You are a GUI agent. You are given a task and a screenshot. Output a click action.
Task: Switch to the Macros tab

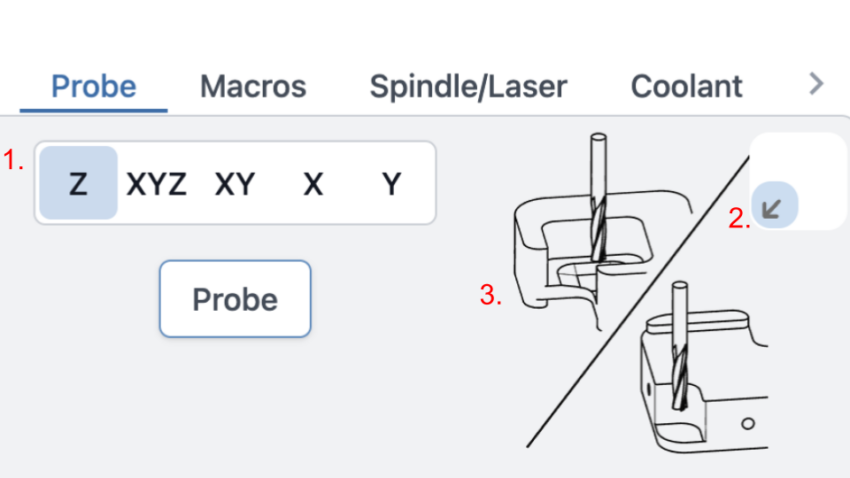pyautogui.click(x=253, y=86)
